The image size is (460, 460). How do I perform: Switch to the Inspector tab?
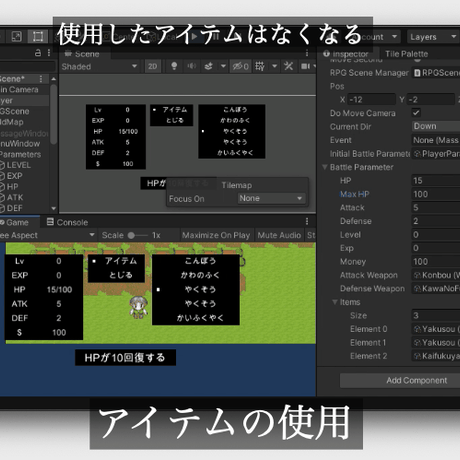(x=347, y=54)
